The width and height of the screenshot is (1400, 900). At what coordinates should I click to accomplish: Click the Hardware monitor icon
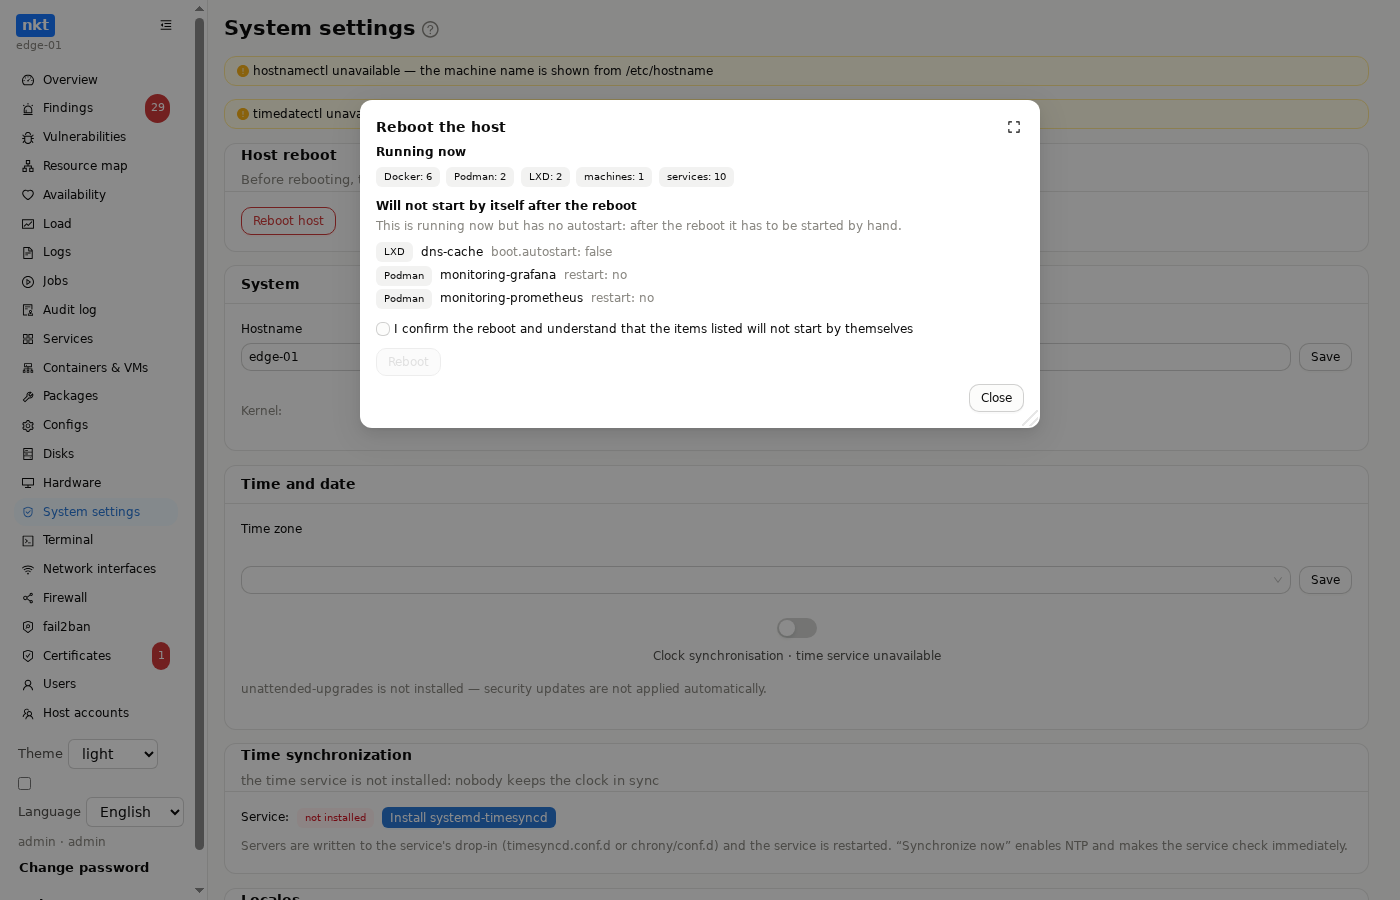tap(28, 483)
